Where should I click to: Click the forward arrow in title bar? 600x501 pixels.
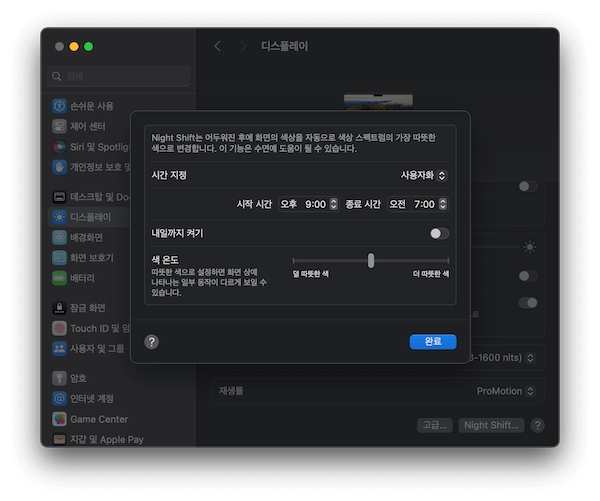[x=243, y=46]
